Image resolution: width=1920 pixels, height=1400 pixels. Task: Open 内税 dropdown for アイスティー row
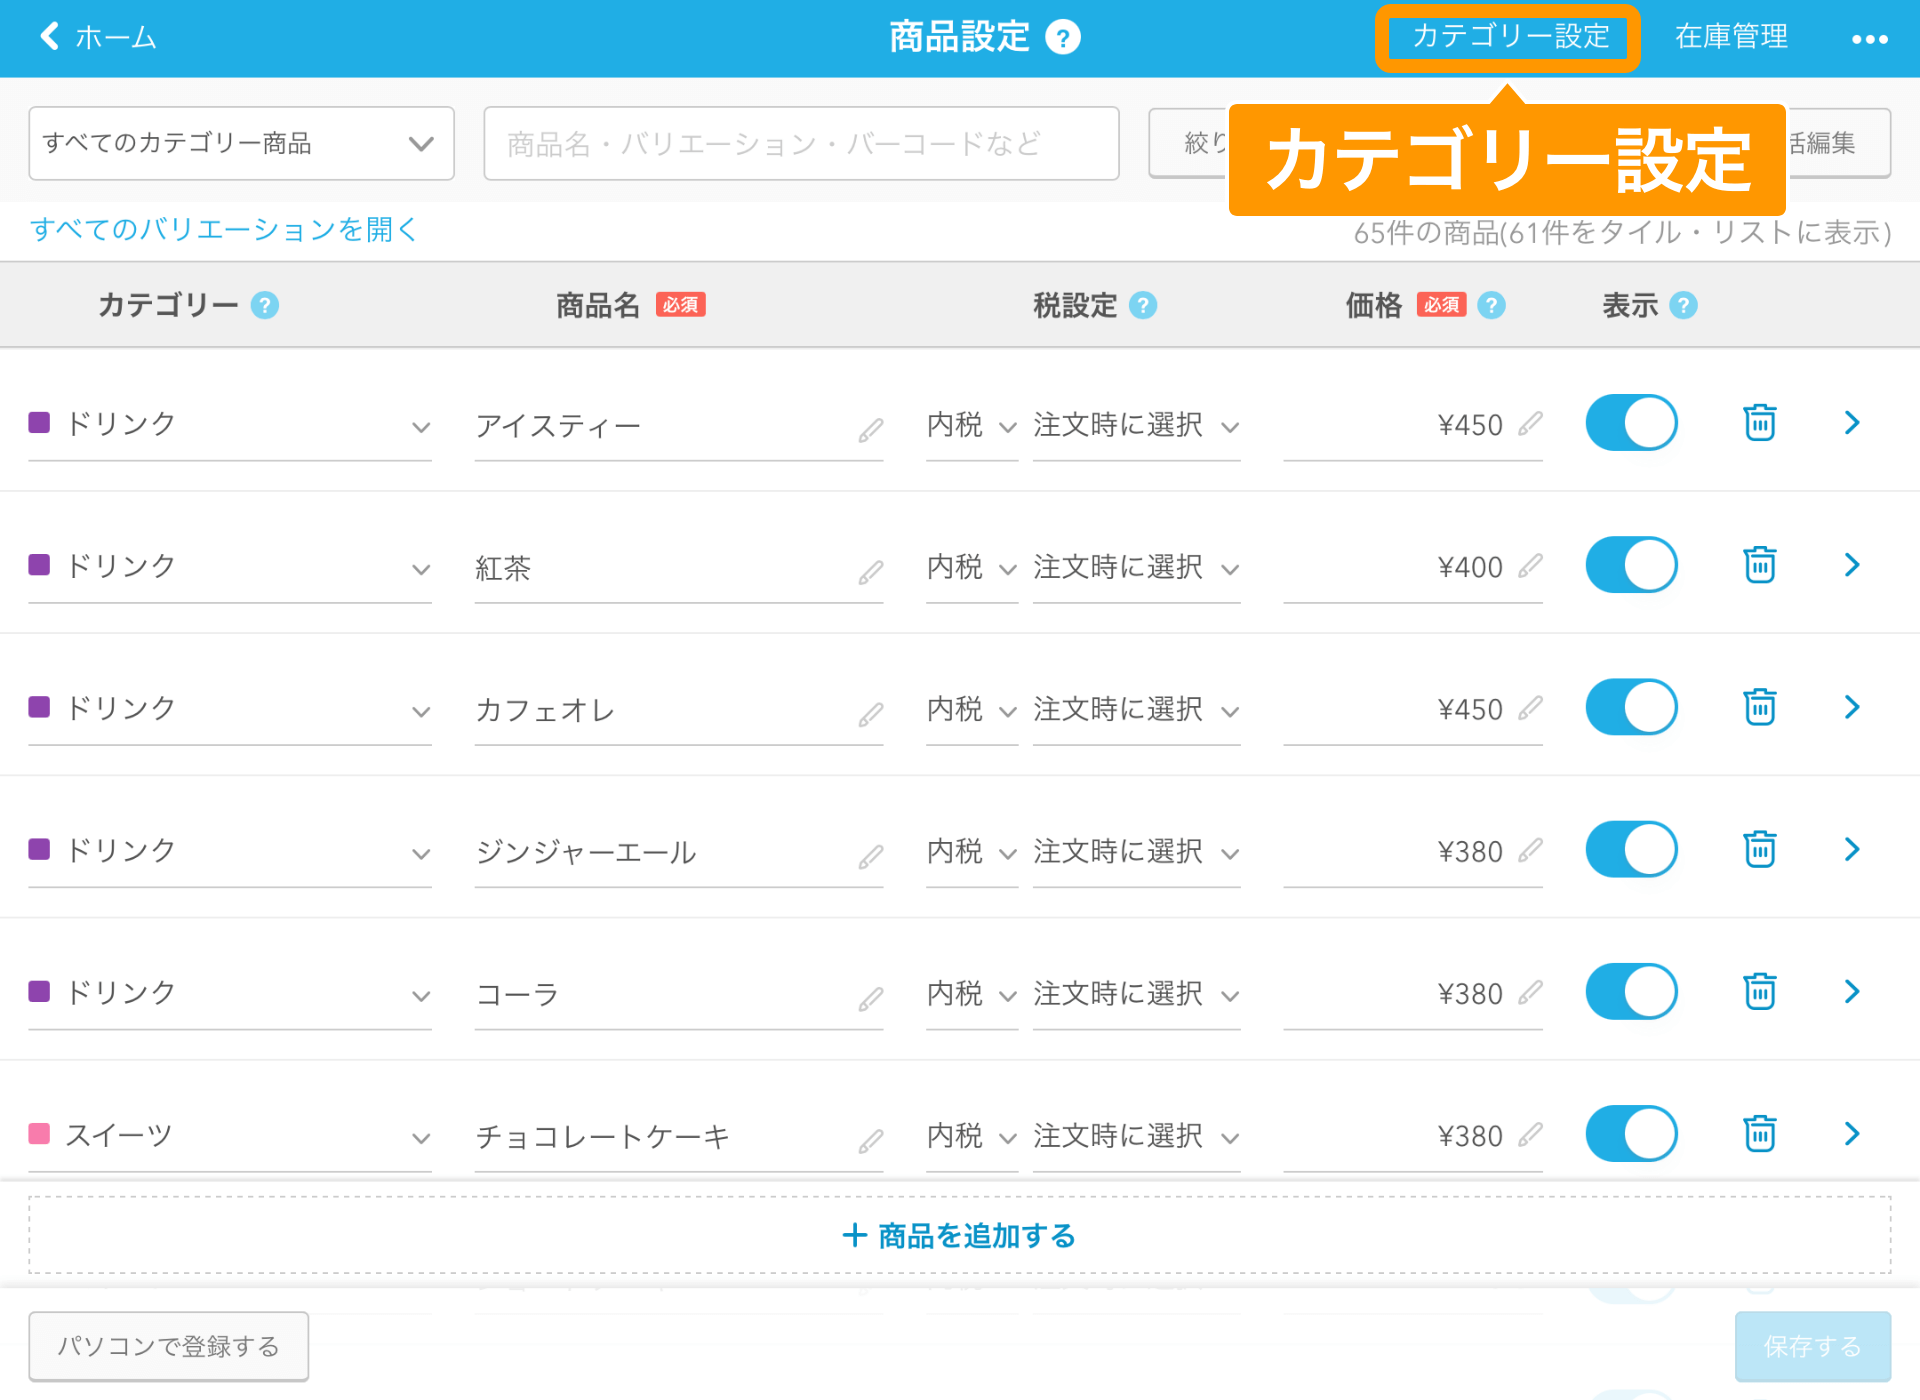coord(972,425)
